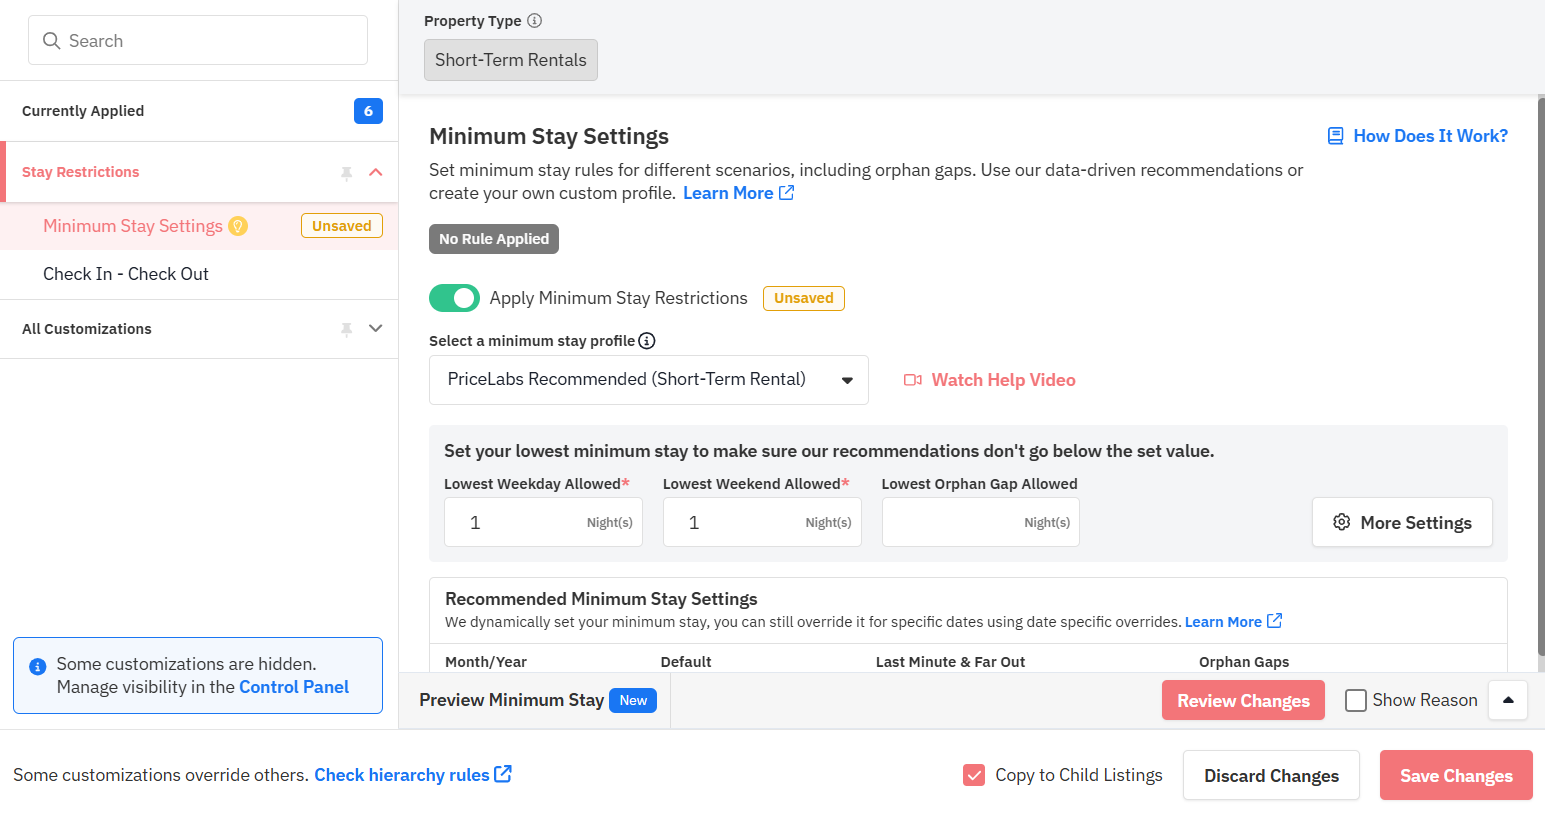1545x813 pixels.
Task: Click the Last Minute & Far Out column header
Action: tap(950, 661)
